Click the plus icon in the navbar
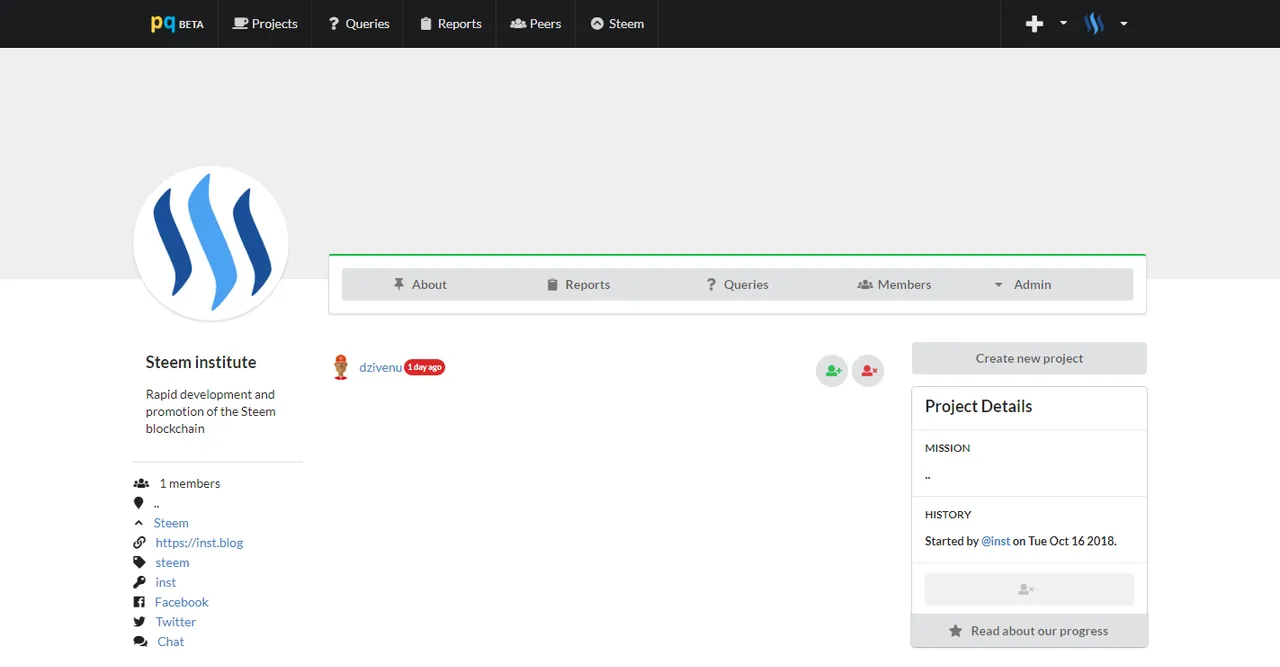Screen dimensions: 1280x667 coord(1035,24)
